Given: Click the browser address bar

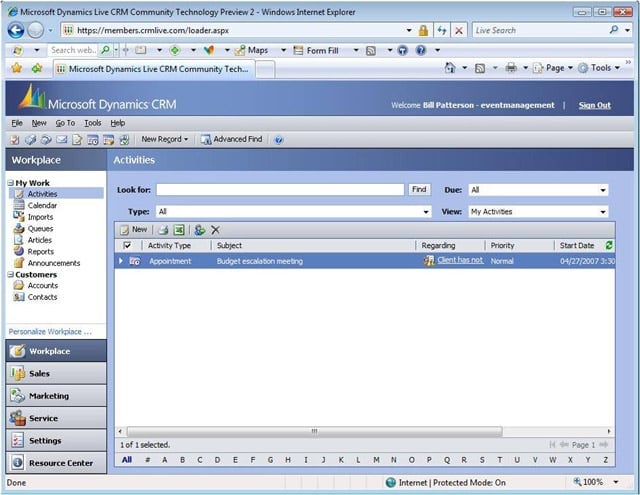Looking at the screenshot, I should click(x=237, y=30).
